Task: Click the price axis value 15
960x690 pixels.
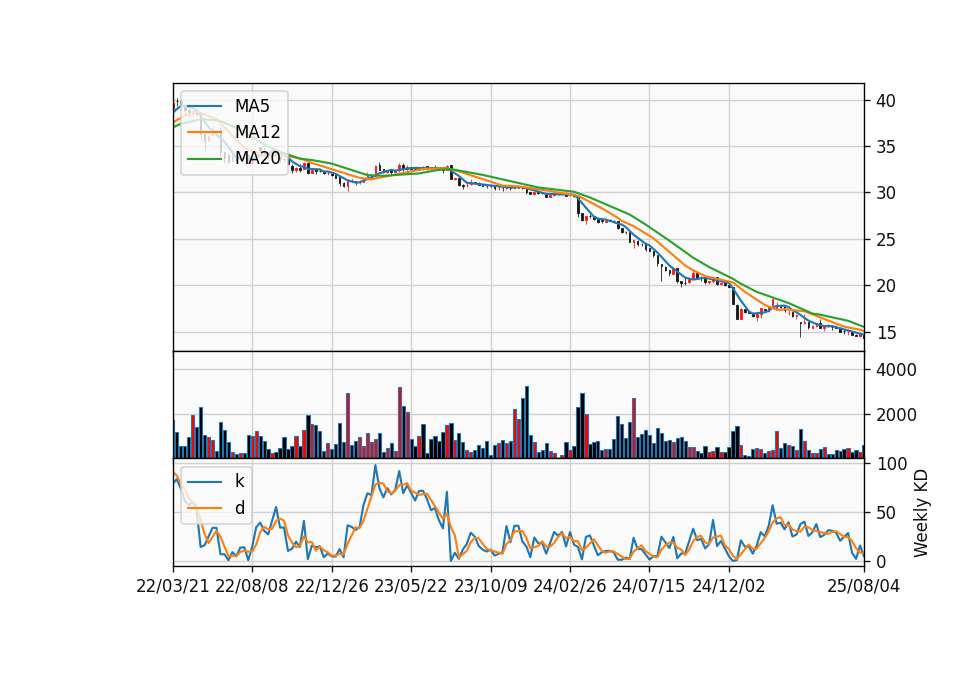Action: [x=886, y=332]
